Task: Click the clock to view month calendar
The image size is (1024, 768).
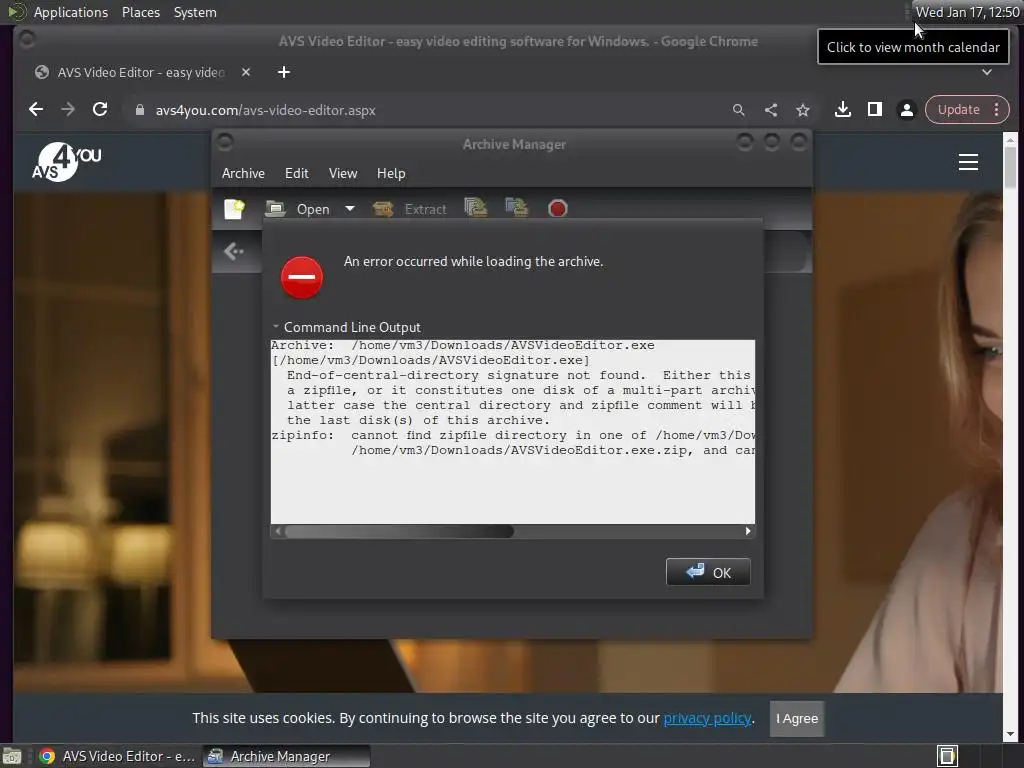Action: pos(967,12)
